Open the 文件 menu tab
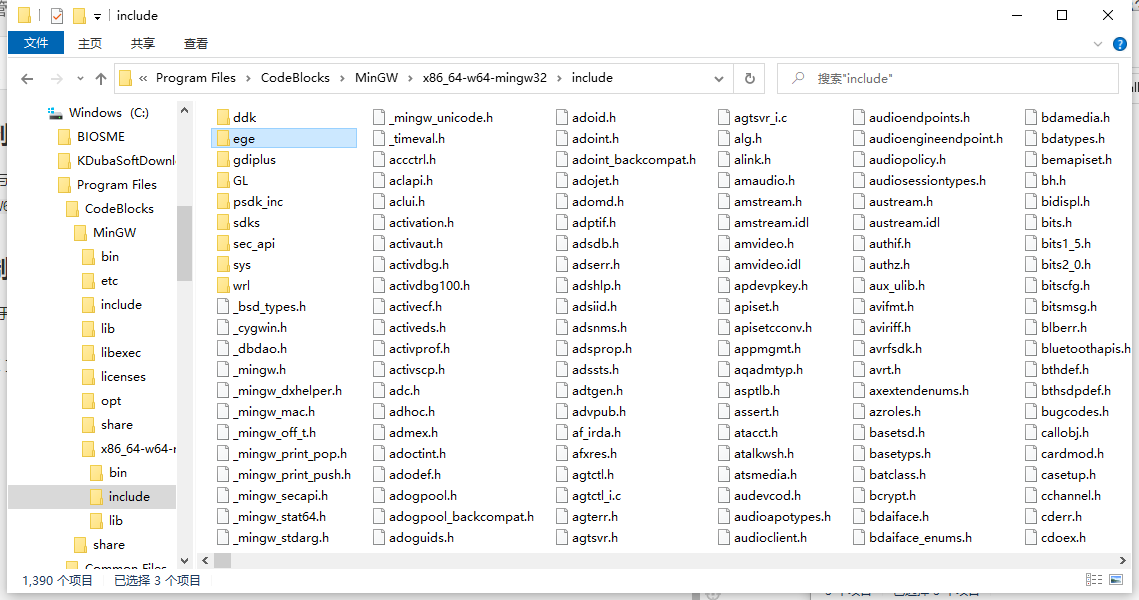Image resolution: width=1139 pixels, height=600 pixels. coord(36,43)
